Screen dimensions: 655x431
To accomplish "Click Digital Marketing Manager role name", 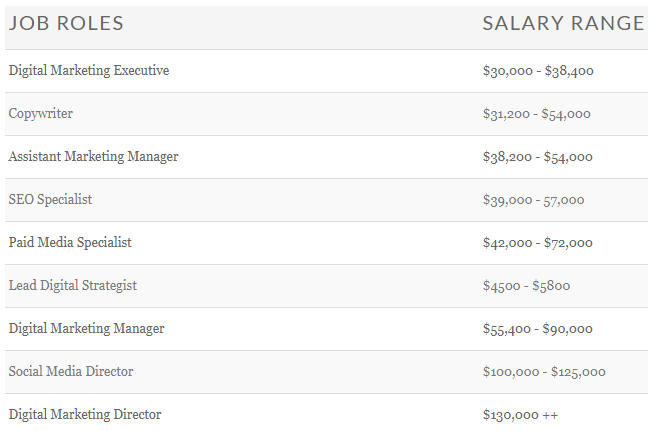I will point(86,329).
